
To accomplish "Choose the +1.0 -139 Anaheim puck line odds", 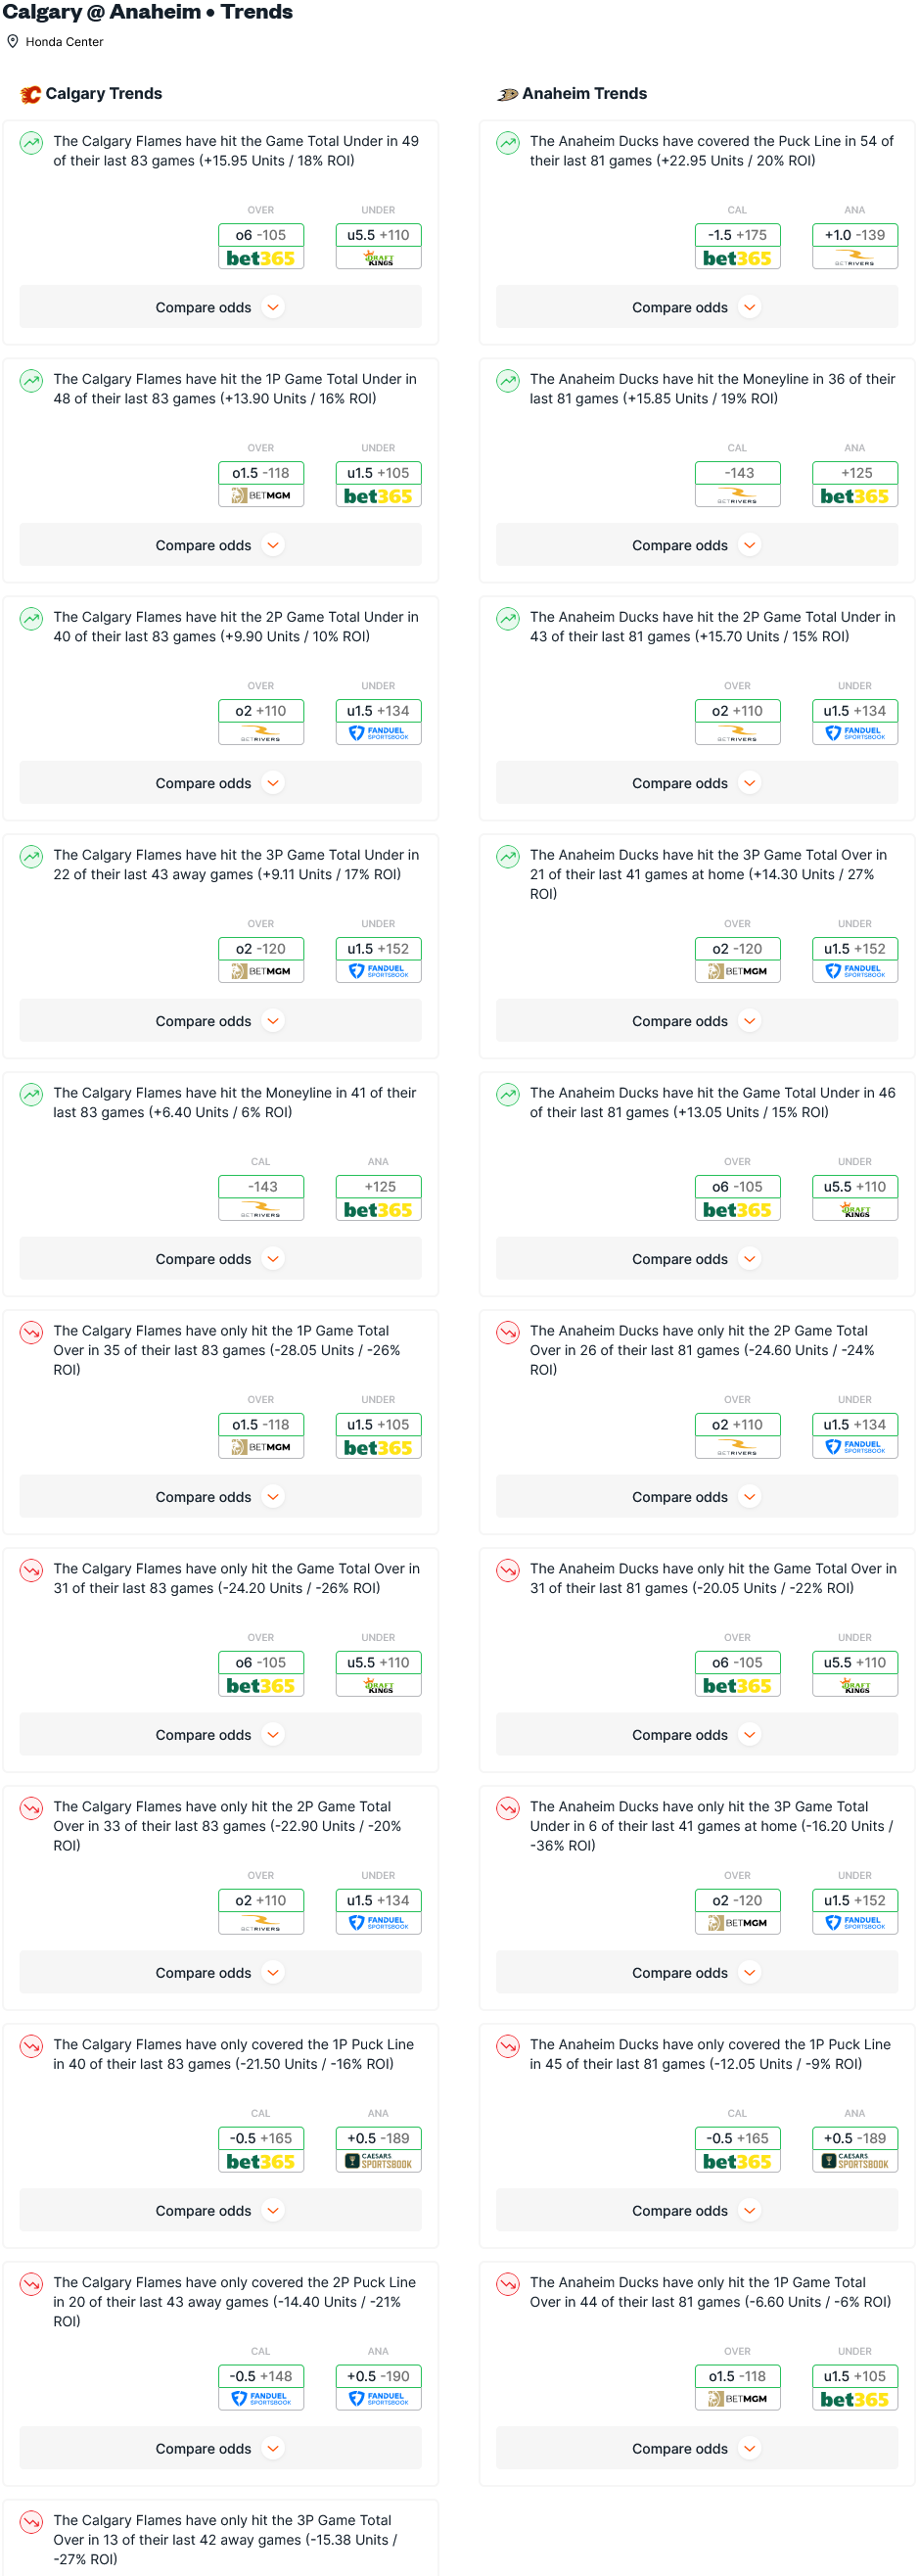I will [x=854, y=236].
